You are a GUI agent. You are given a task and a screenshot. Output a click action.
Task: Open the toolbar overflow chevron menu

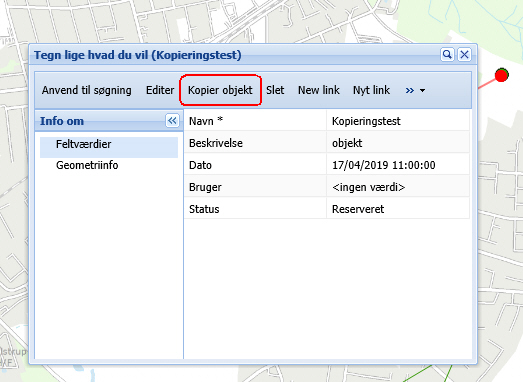(x=415, y=90)
